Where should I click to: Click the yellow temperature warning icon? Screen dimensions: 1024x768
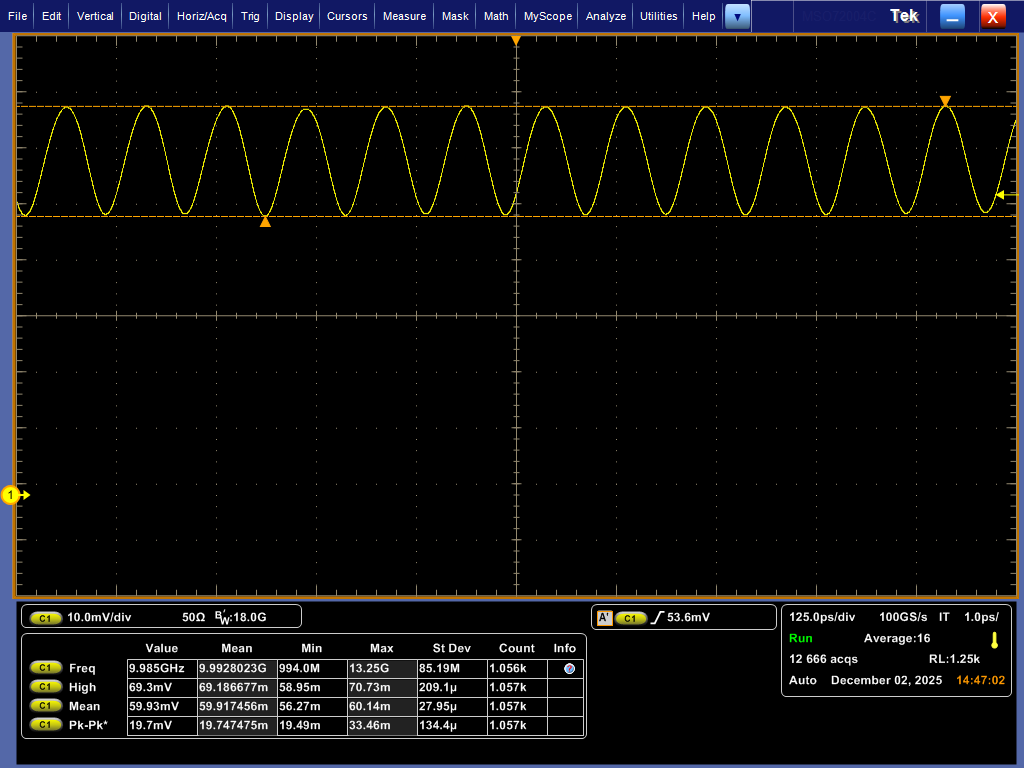tap(994, 640)
